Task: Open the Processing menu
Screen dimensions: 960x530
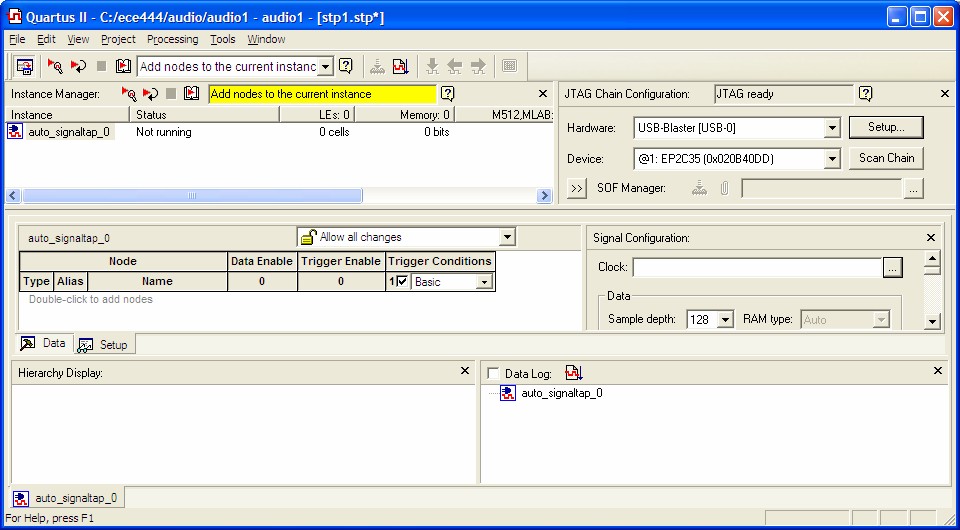Action: click(172, 39)
